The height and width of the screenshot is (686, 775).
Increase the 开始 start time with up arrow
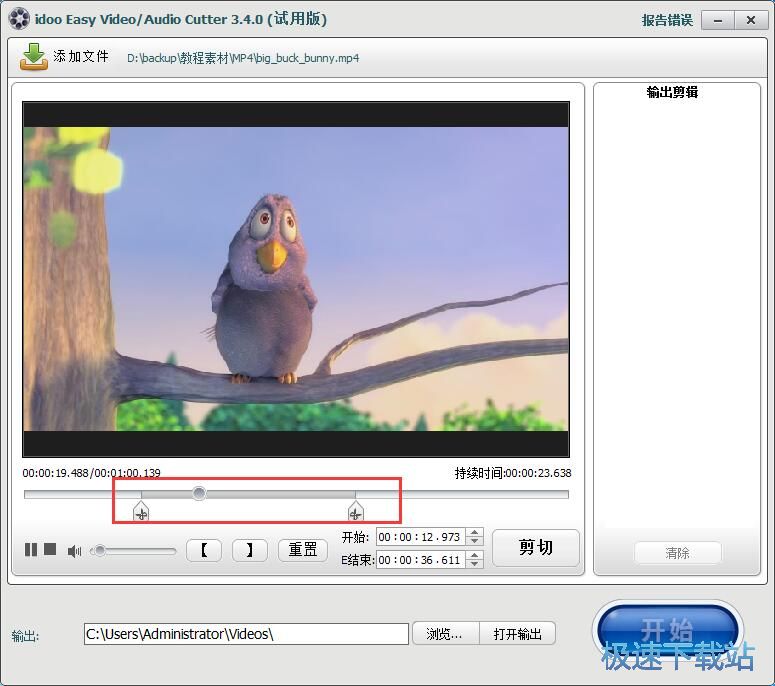pyautogui.click(x=474, y=532)
